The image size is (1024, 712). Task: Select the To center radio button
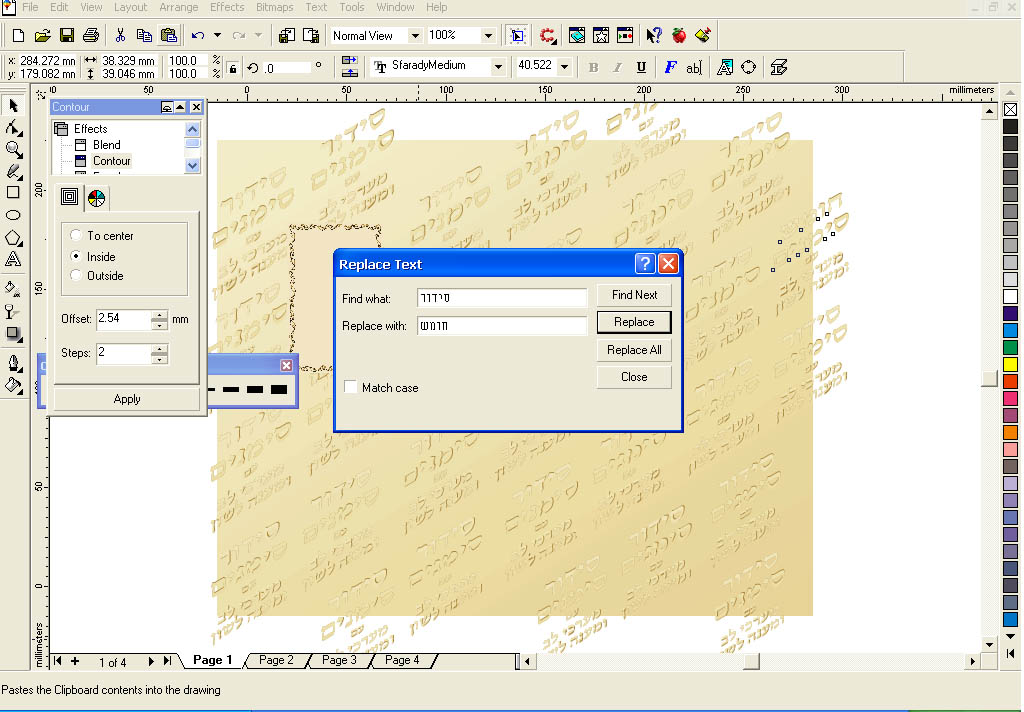point(76,235)
